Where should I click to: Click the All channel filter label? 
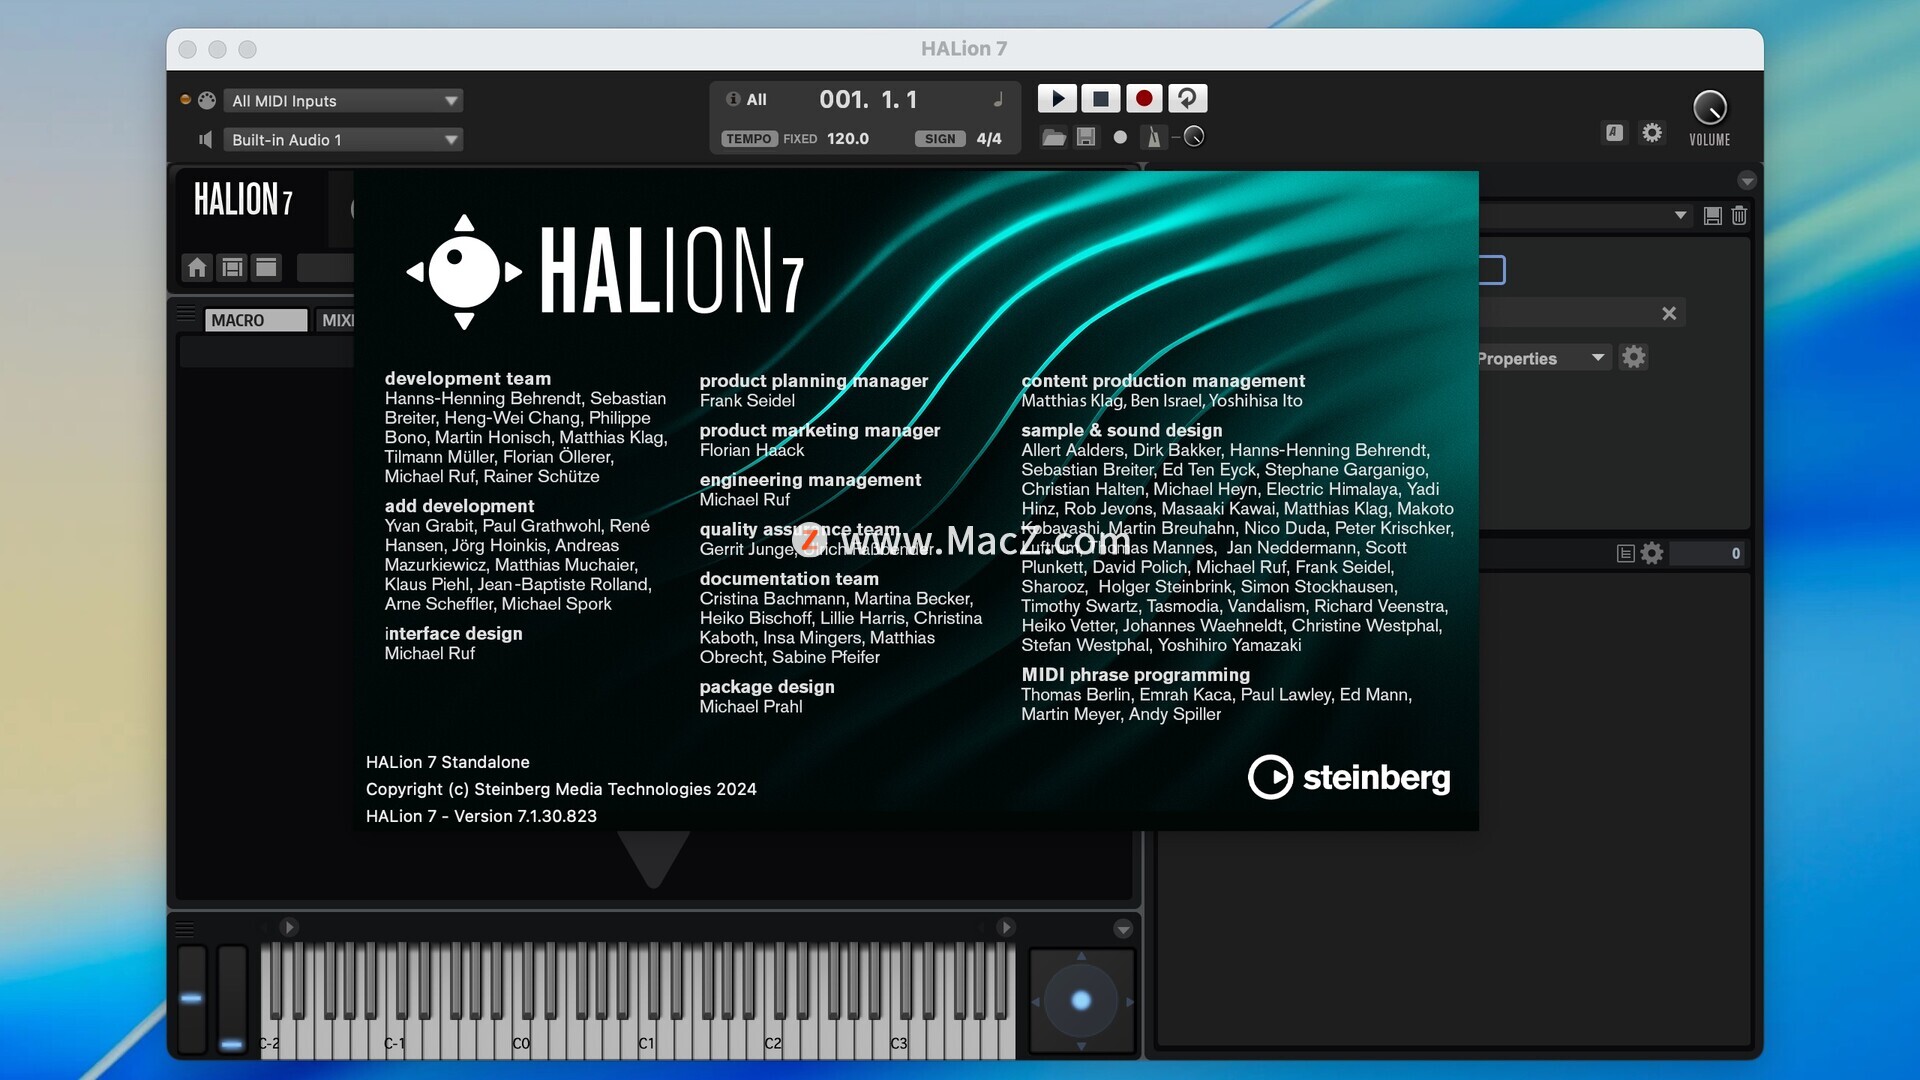click(757, 100)
